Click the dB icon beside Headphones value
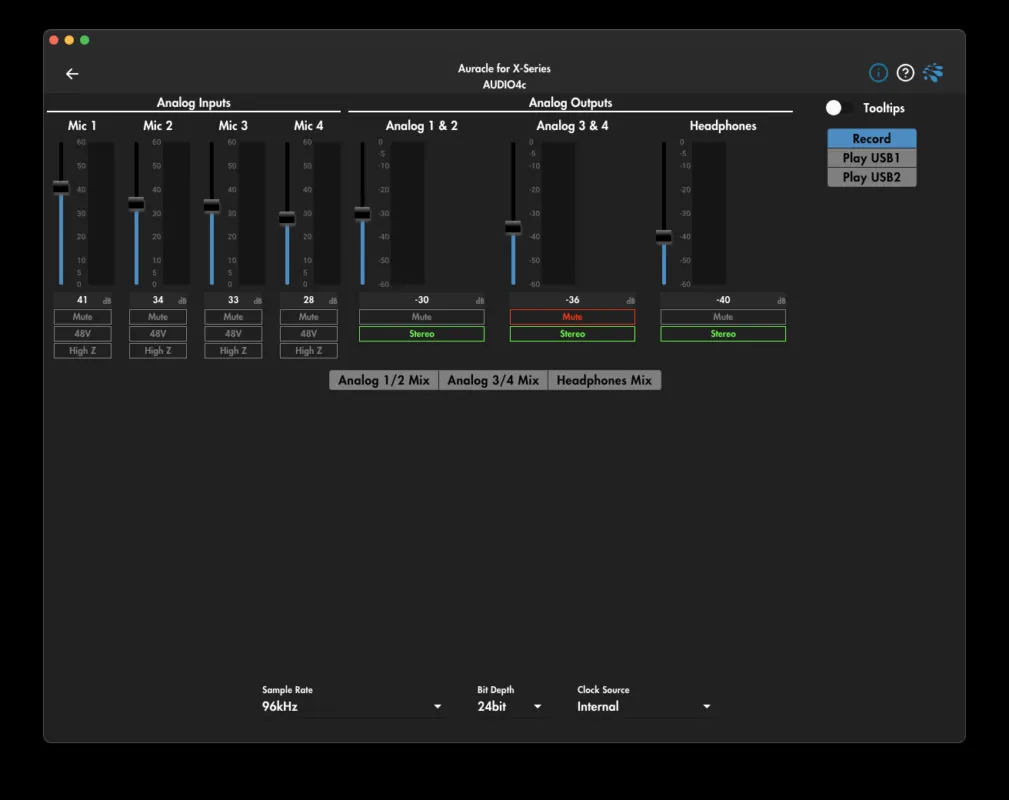 pyautogui.click(x=780, y=300)
